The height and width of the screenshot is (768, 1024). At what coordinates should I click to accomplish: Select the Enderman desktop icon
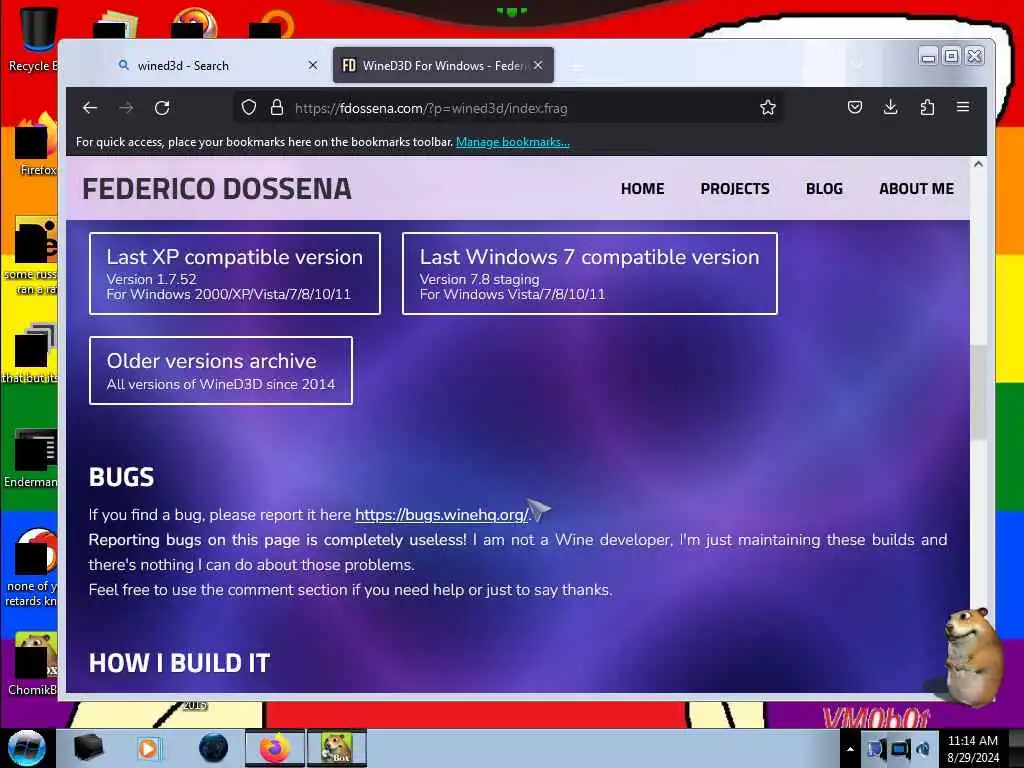point(31,458)
